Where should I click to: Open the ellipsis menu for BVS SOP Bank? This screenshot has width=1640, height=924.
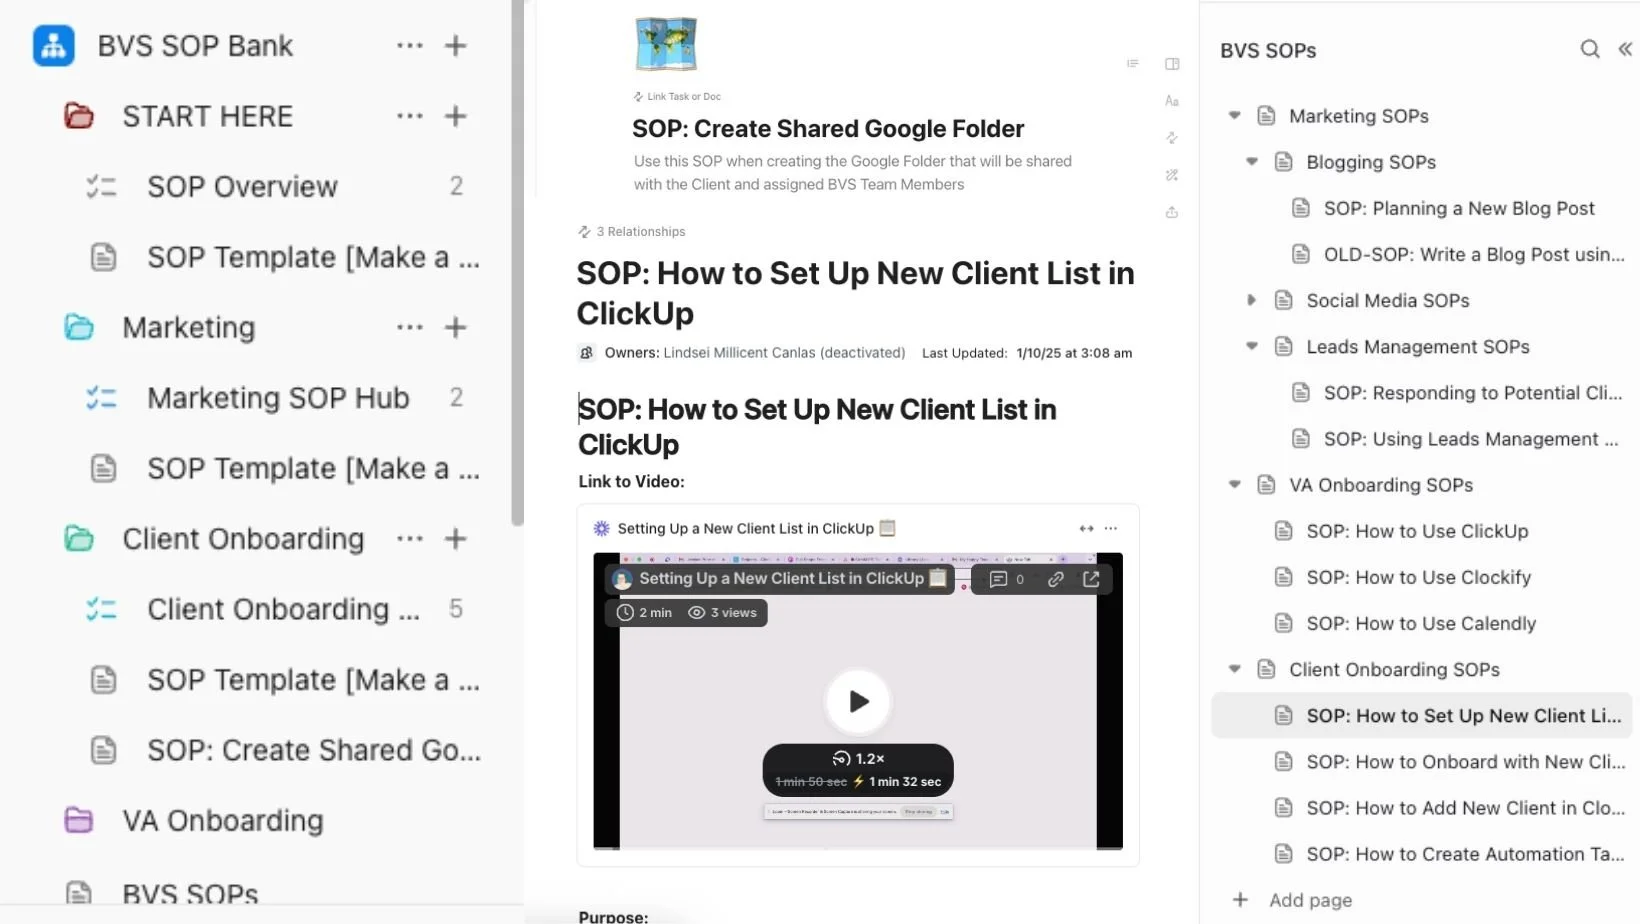pyautogui.click(x=409, y=46)
